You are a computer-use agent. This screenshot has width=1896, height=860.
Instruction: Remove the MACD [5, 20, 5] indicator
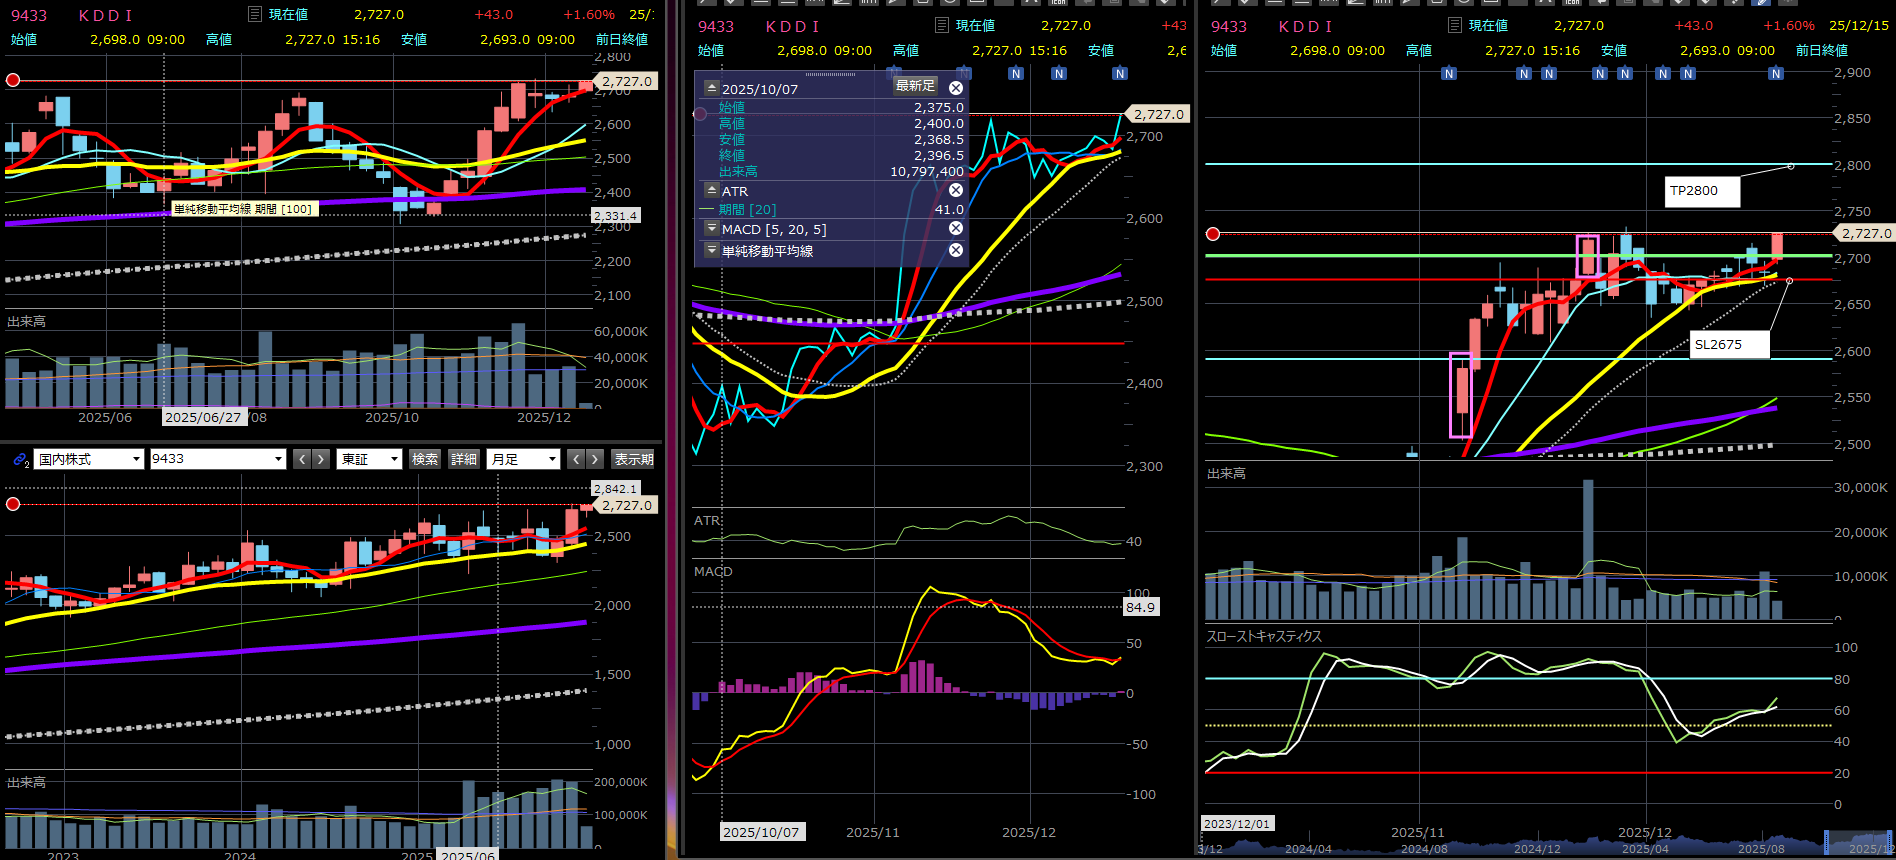pyautogui.click(x=956, y=229)
